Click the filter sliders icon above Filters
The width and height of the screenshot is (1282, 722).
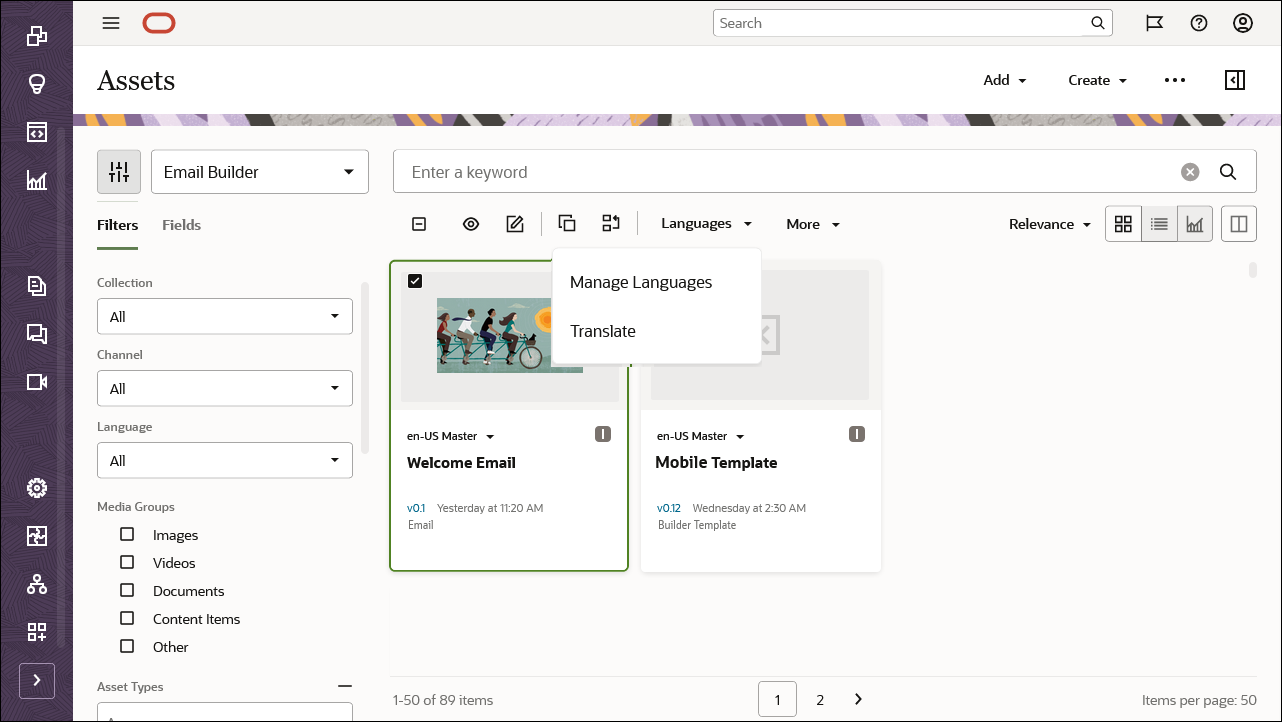coord(118,171)
